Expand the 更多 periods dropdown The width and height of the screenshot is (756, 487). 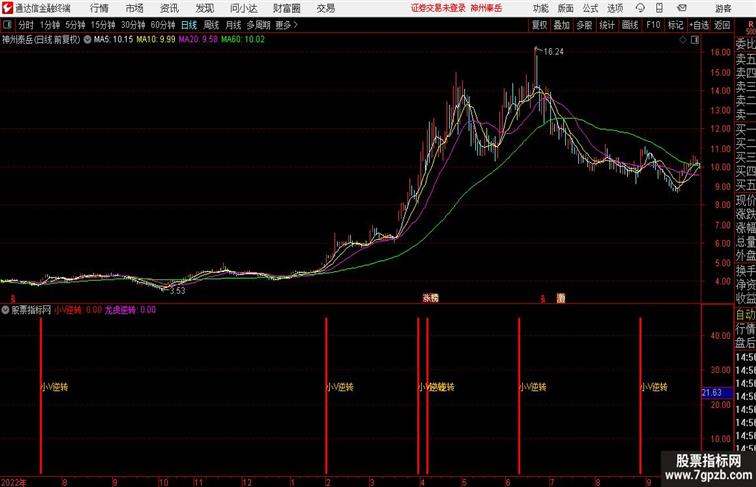(286, 25)
